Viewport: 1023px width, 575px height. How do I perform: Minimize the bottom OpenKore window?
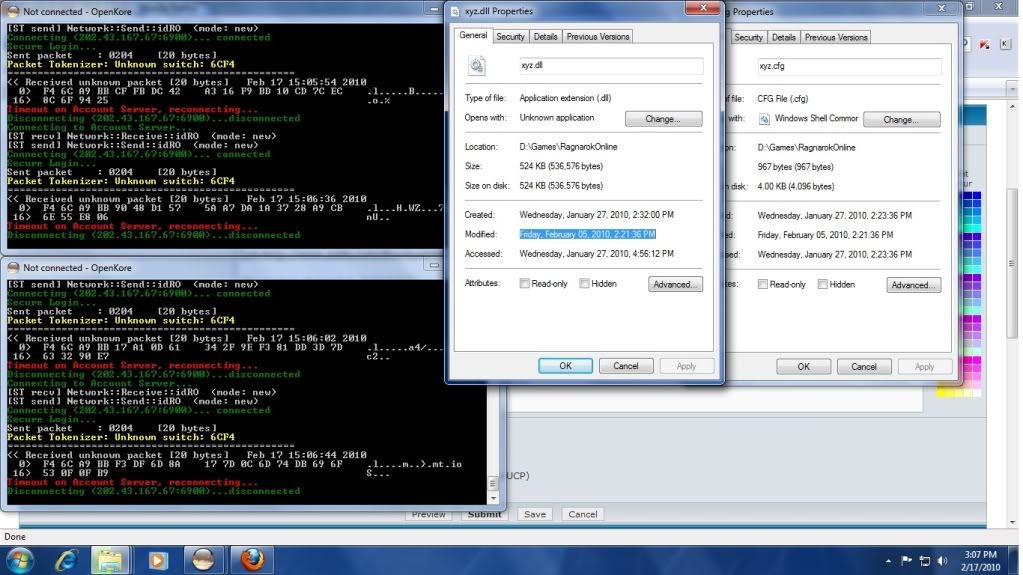(434, 265)
